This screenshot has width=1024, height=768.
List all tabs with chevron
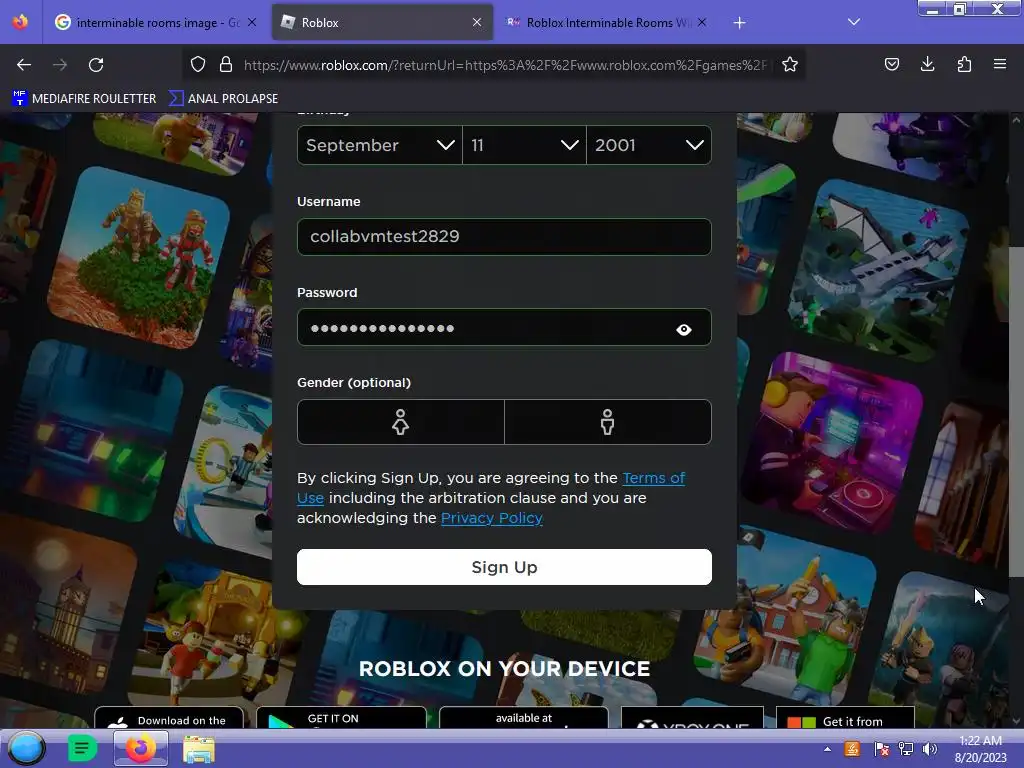[854, 22]
